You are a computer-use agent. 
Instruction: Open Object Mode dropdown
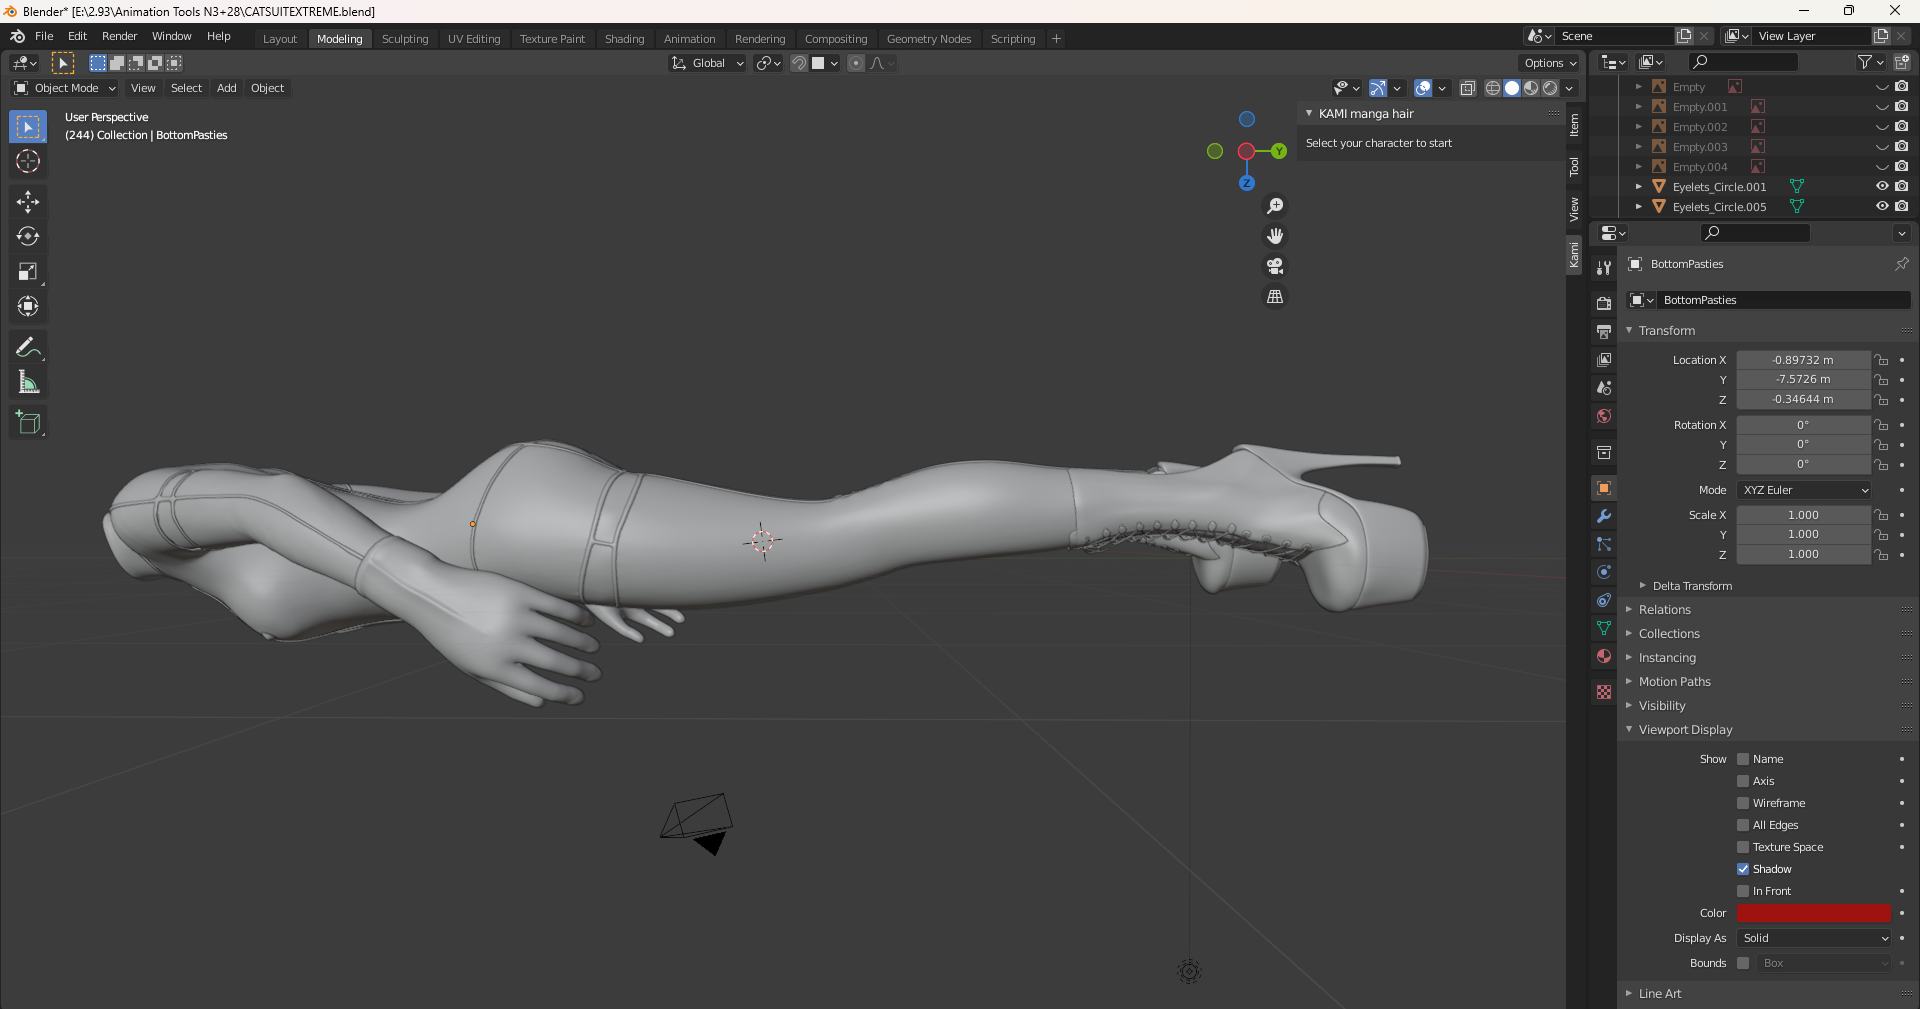tap(65, 88)
